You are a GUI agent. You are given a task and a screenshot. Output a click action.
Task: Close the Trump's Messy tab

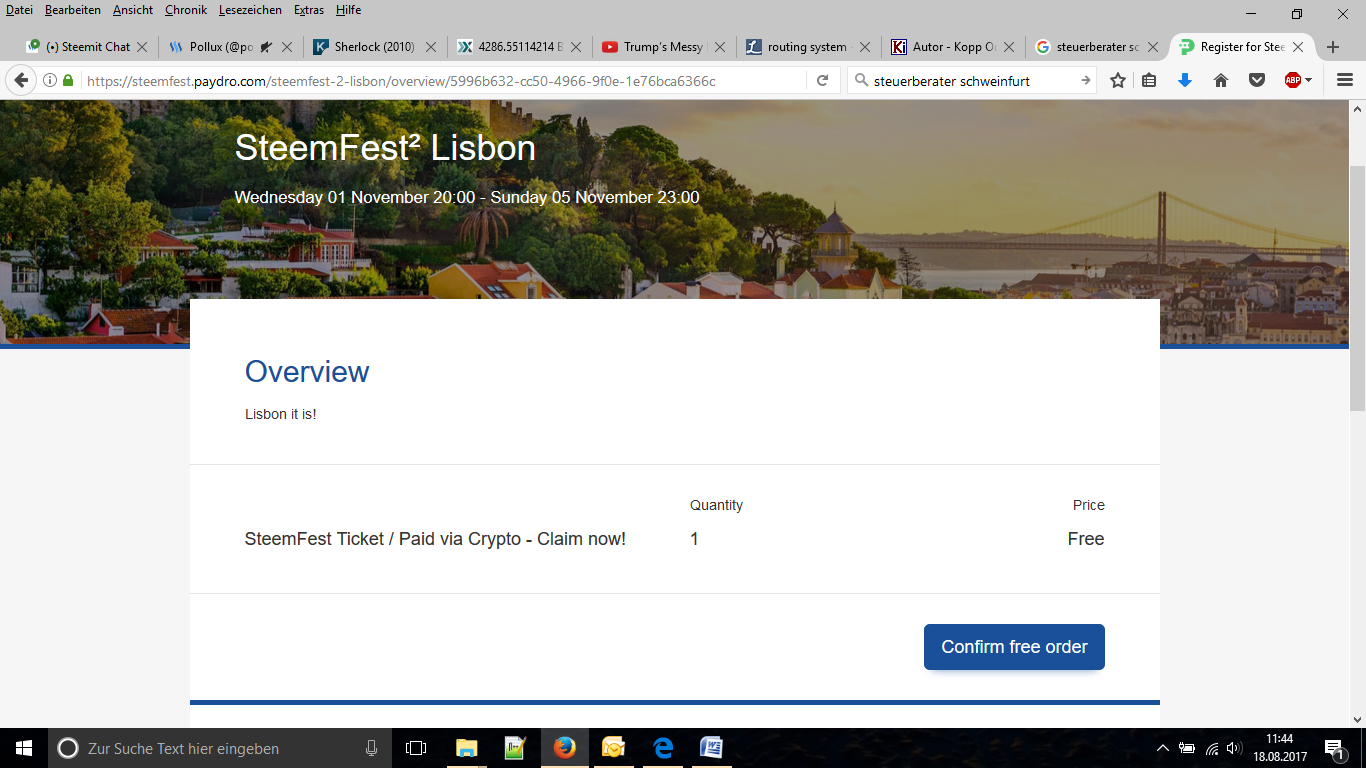(x=720, y=47)
